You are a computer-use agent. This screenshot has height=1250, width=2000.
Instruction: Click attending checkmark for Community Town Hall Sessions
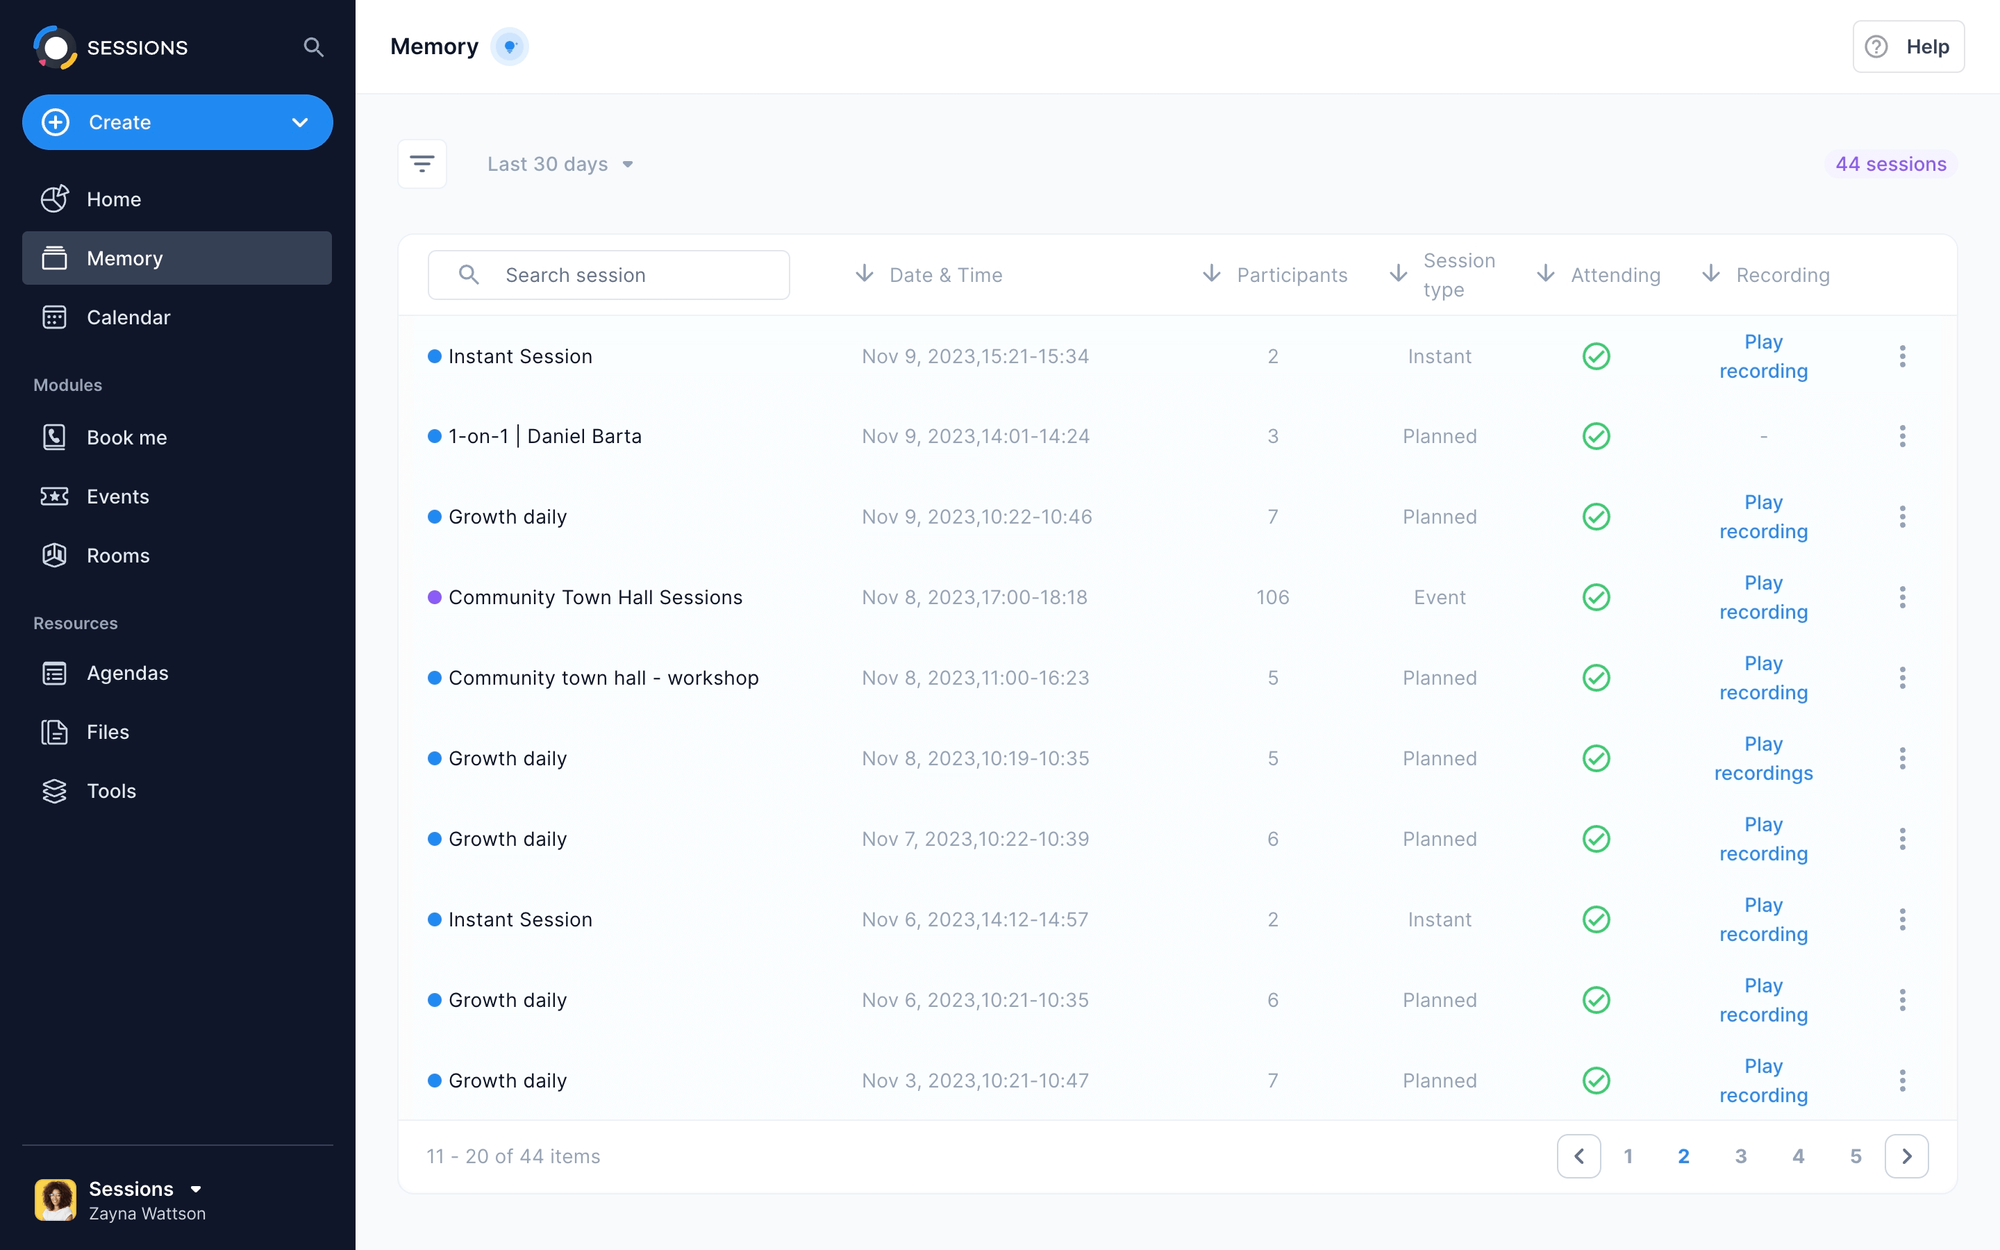point(1596,598)
